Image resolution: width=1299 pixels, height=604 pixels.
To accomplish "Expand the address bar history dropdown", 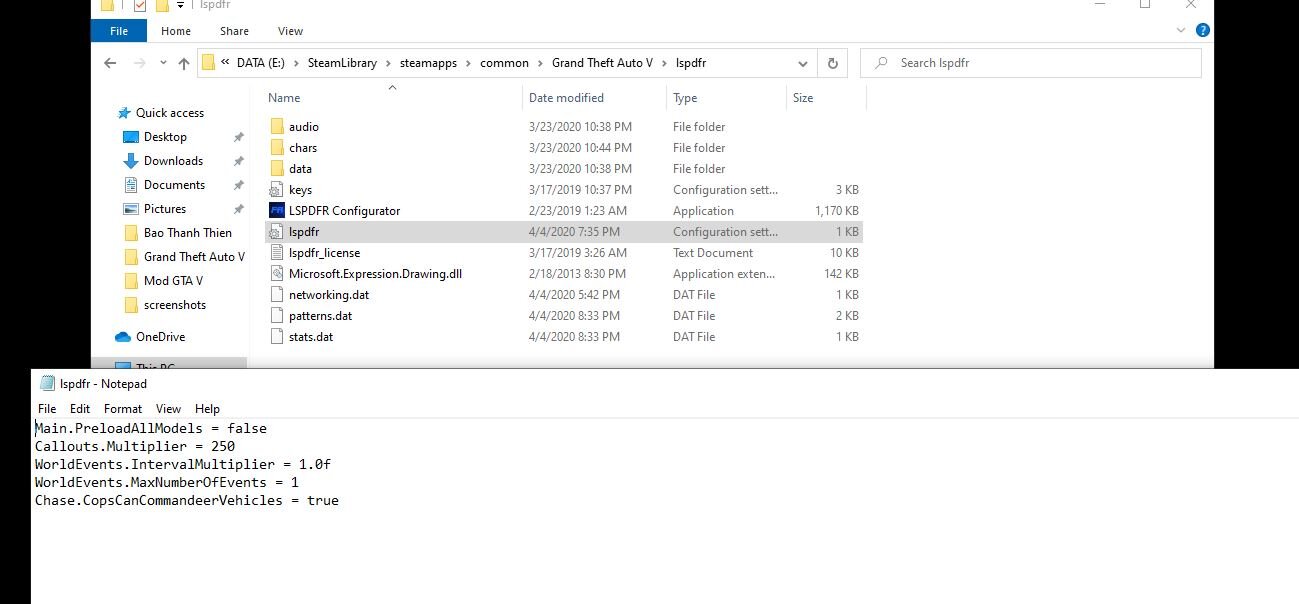I will tap(803, 63).
